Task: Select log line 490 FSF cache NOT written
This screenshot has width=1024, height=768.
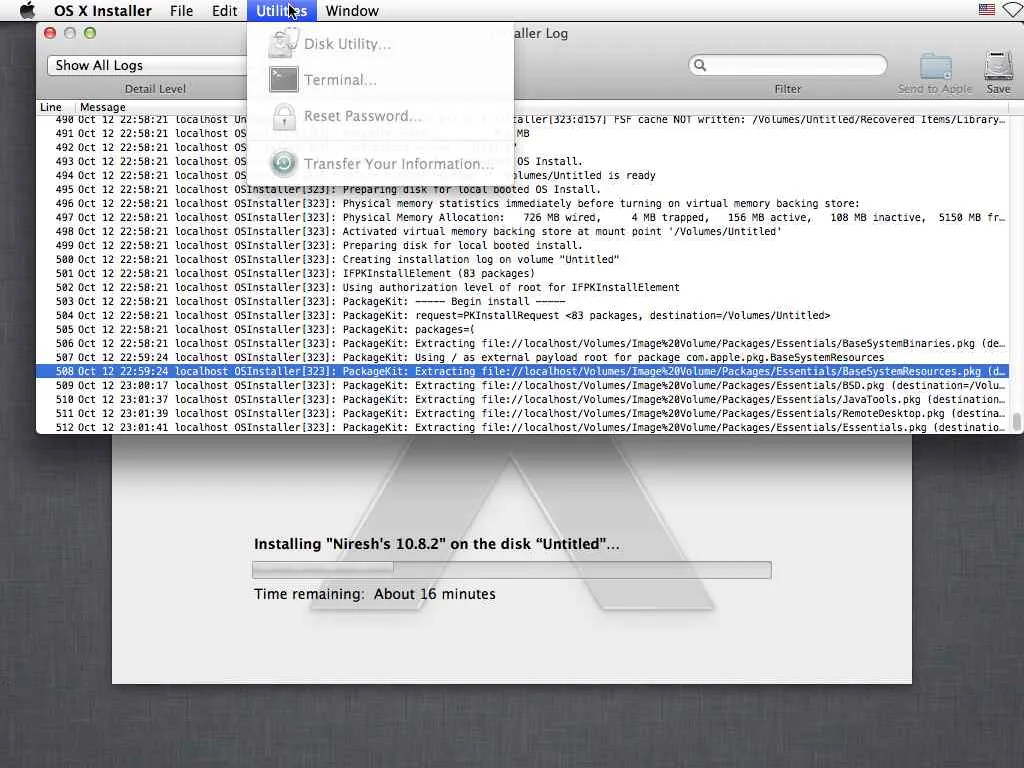Action: click(x=522, y=120)
